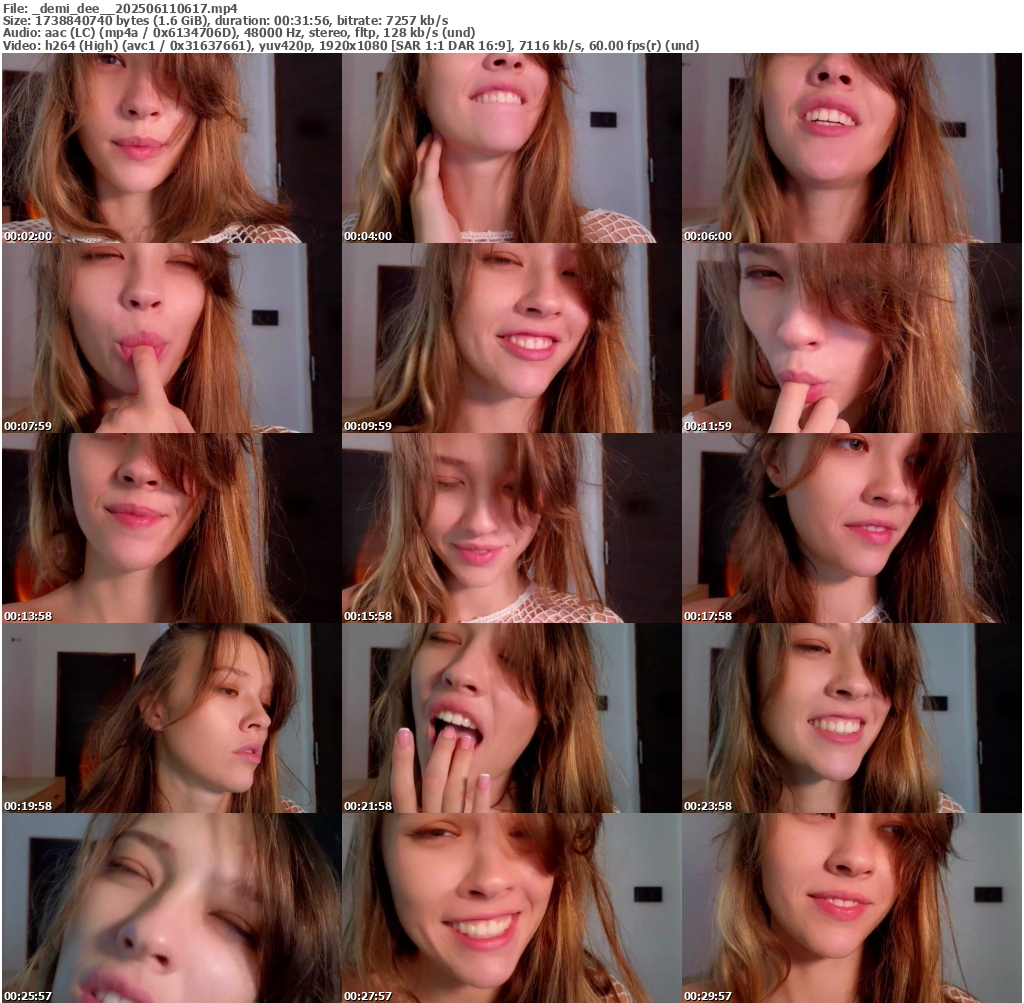Select the frame stamped 00:09:59
Viewport: 1024px width, 1003px height.
point(511,338)
